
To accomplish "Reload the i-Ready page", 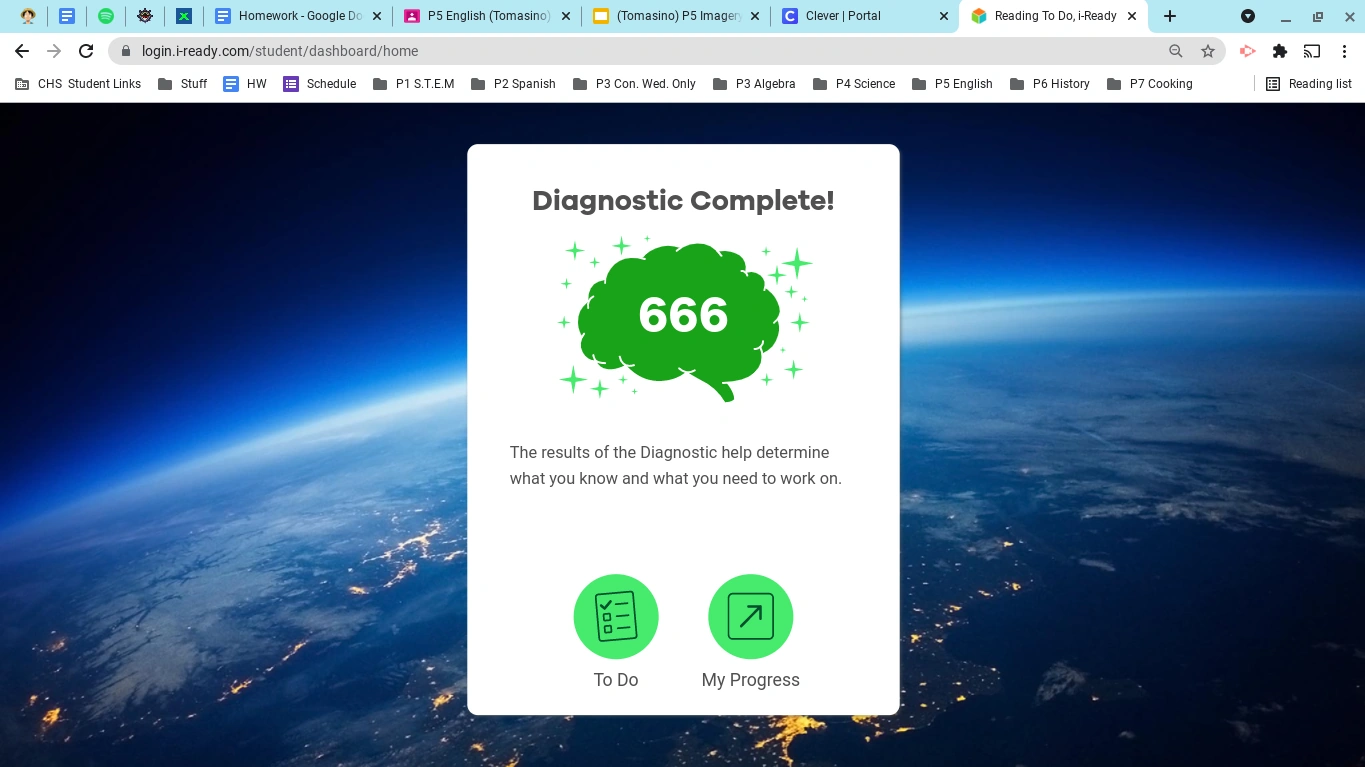I will point(86,51).
